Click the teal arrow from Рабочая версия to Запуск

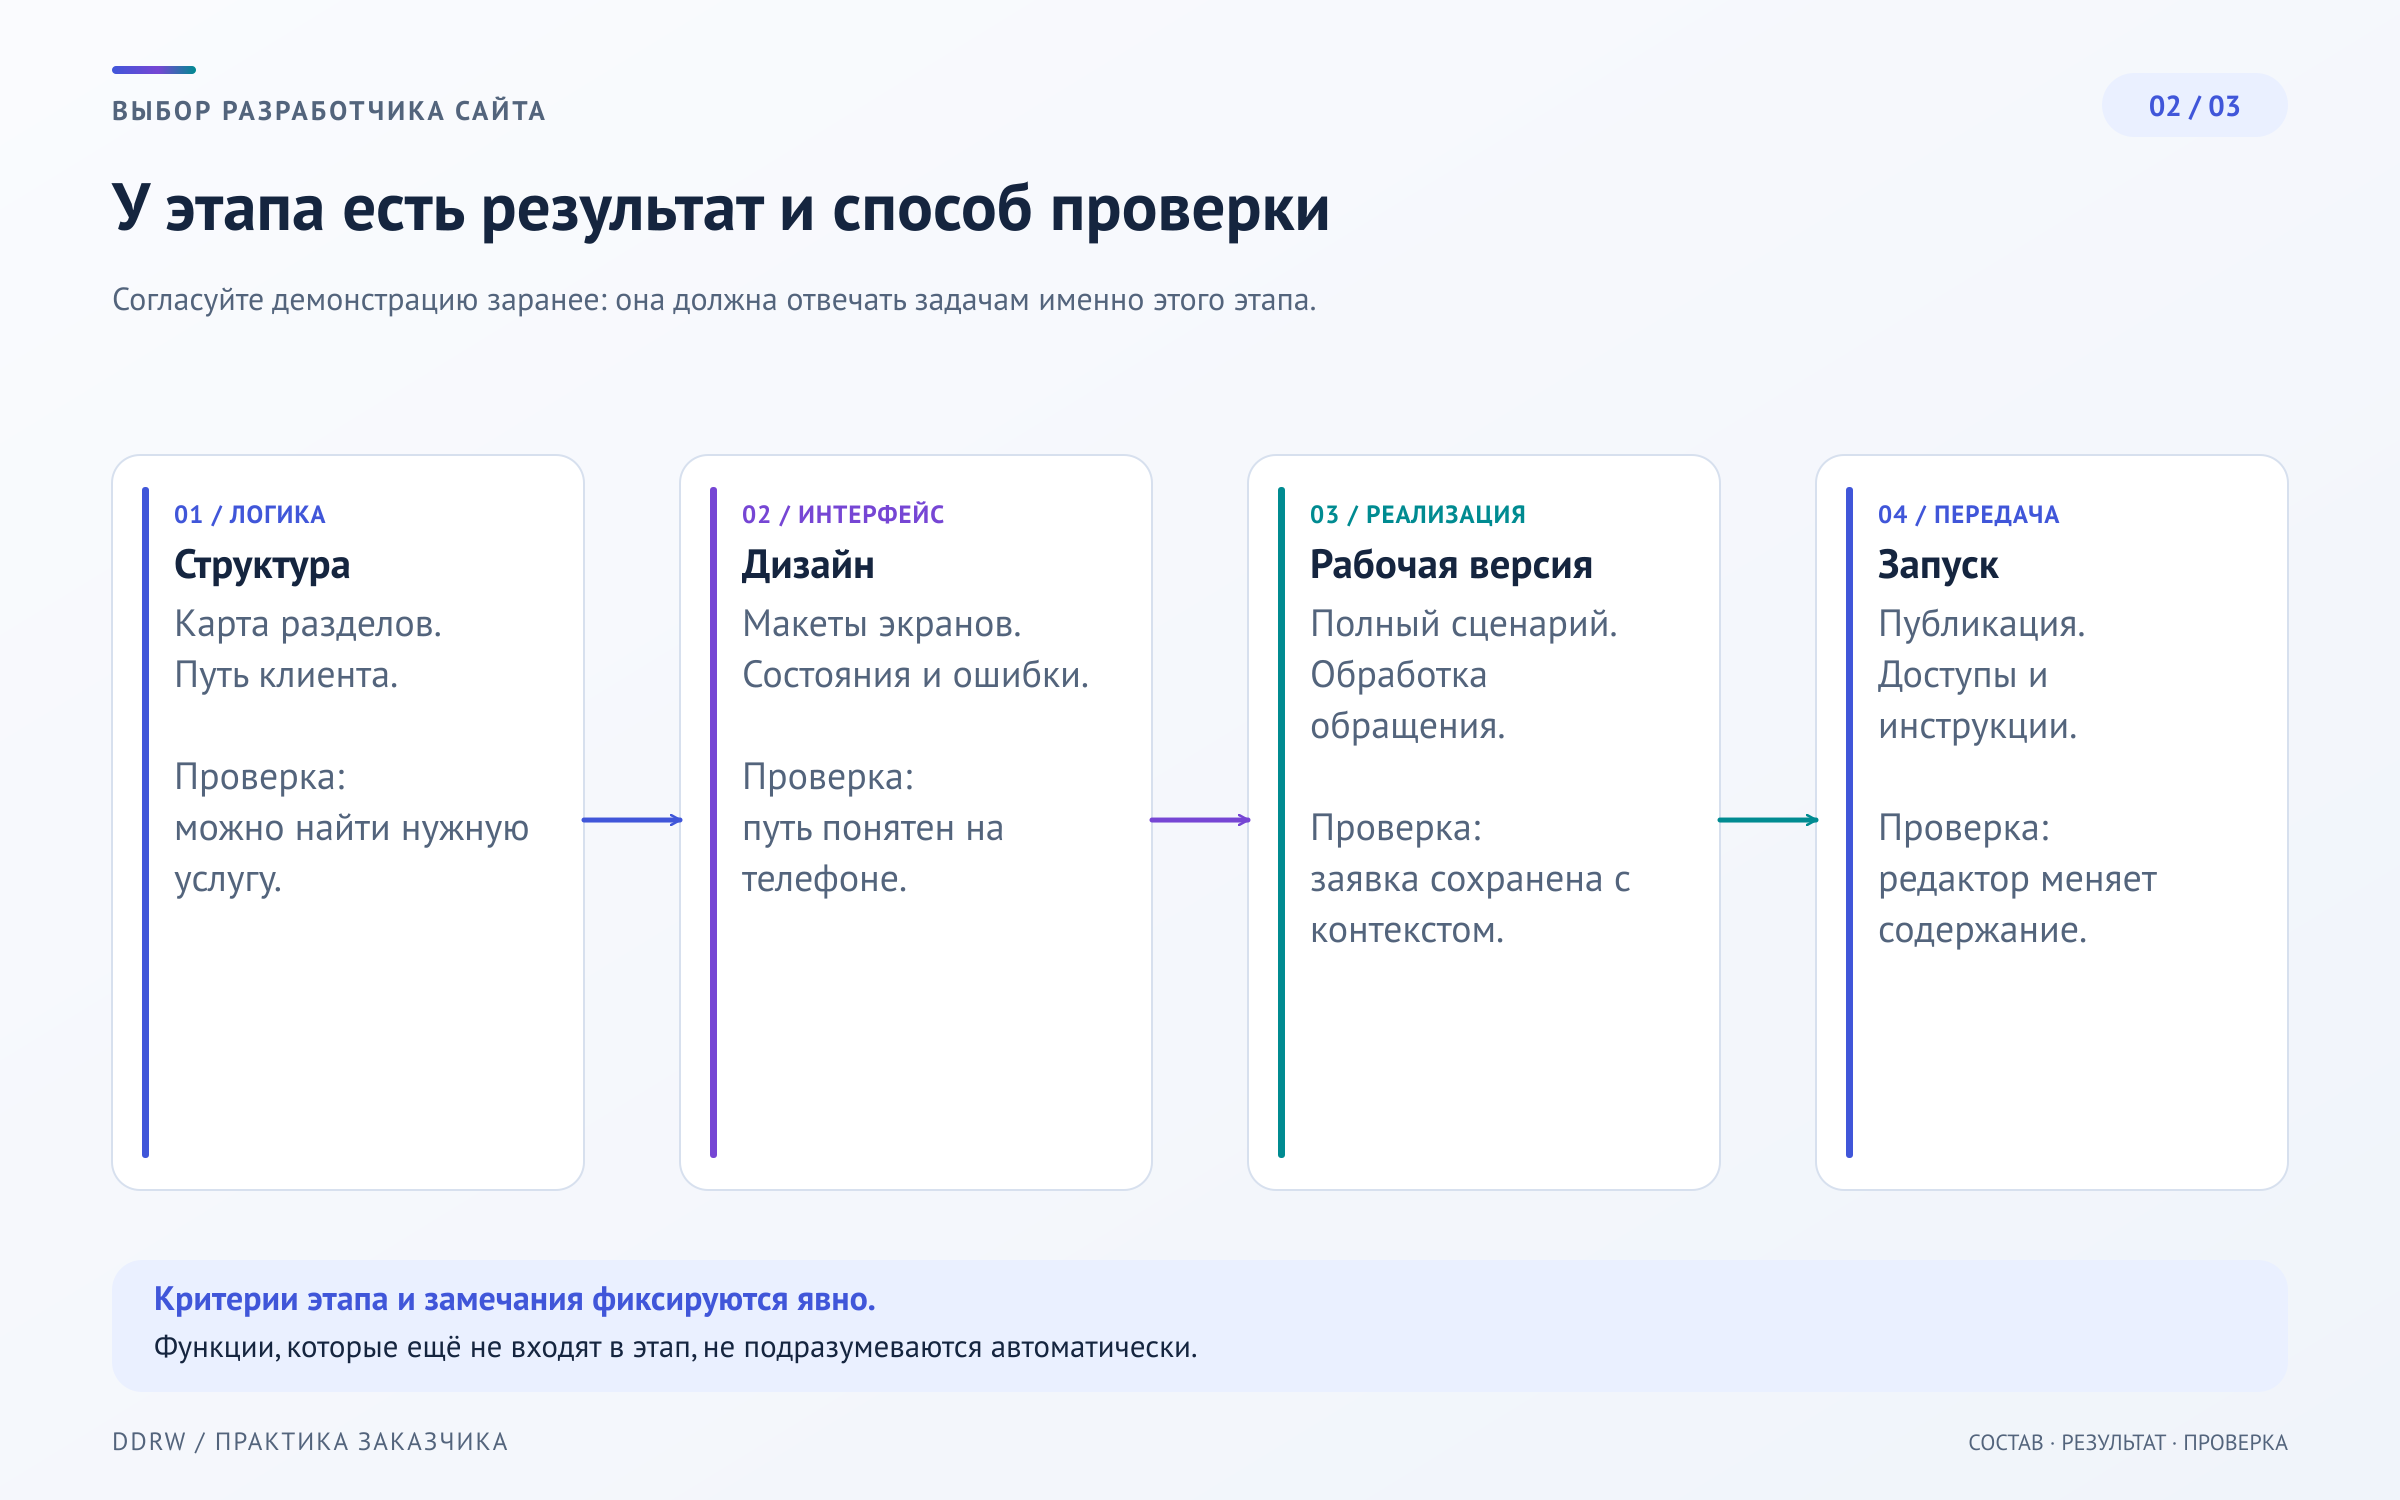point(1768,820)
